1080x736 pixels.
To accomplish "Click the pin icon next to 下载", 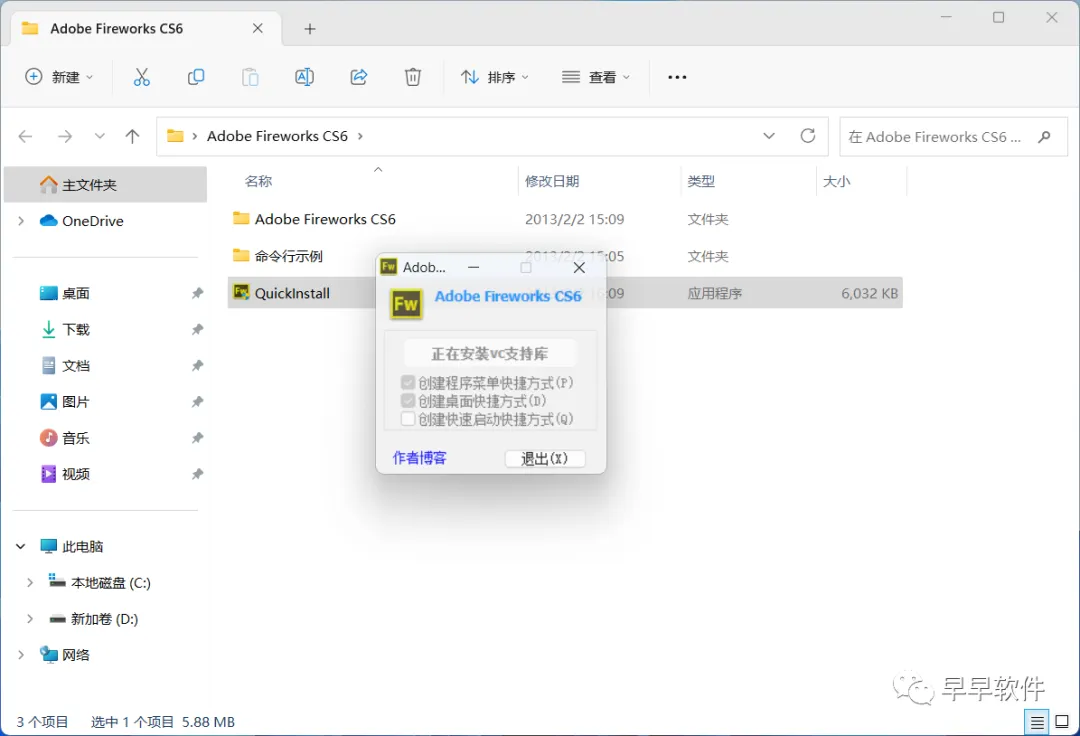I will coord(198,329).
